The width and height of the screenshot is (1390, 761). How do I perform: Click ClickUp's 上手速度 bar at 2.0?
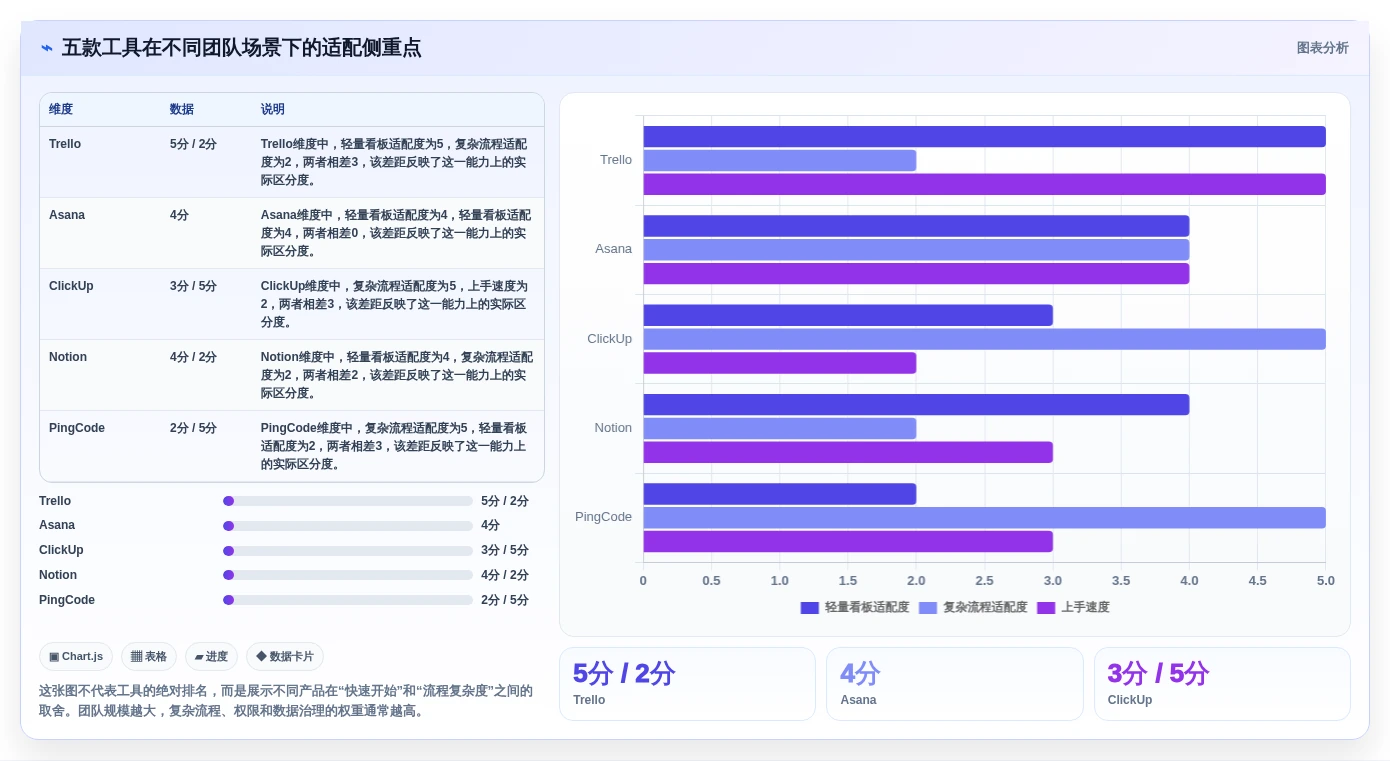click(779, 363)
